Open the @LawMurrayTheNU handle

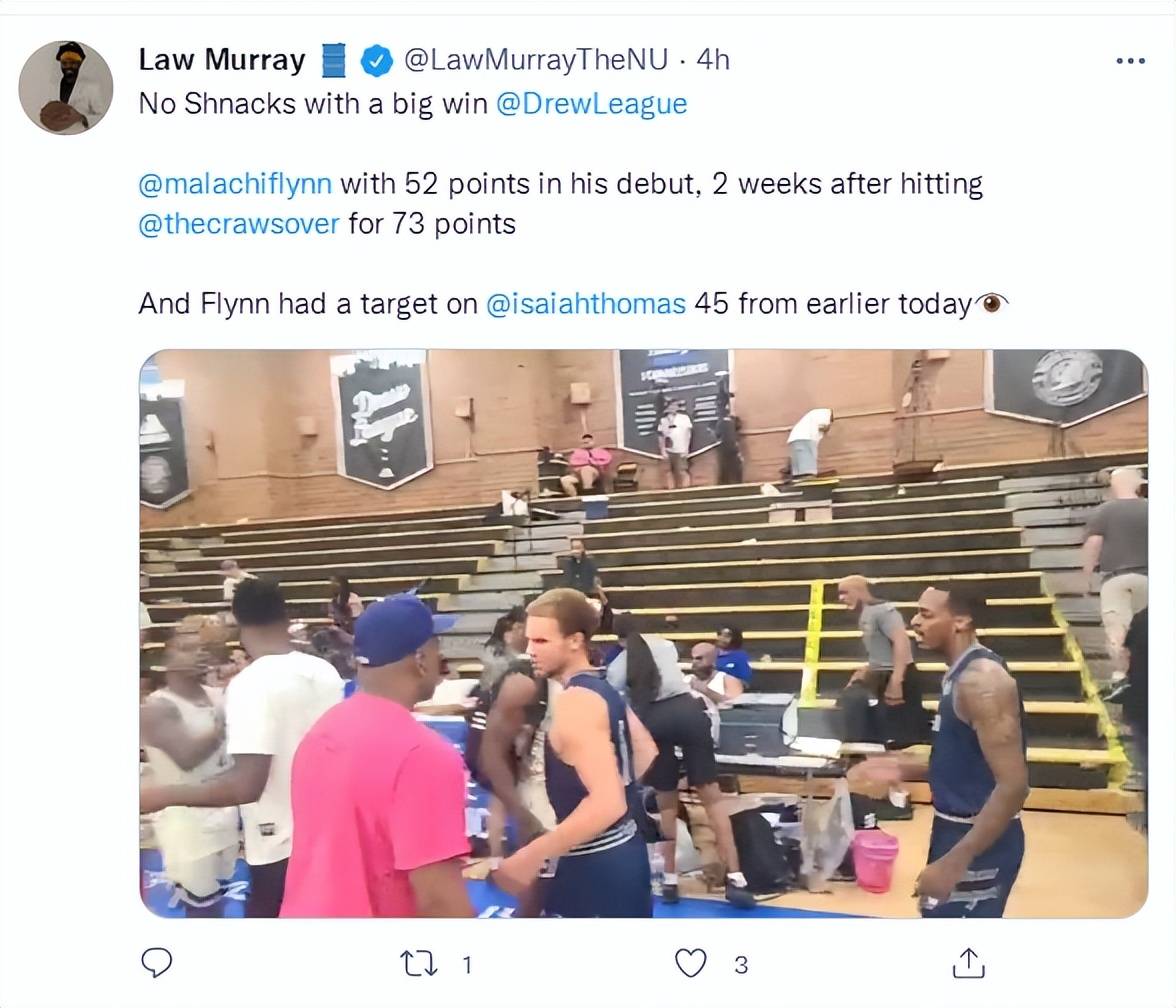click(x=536, y=60)
